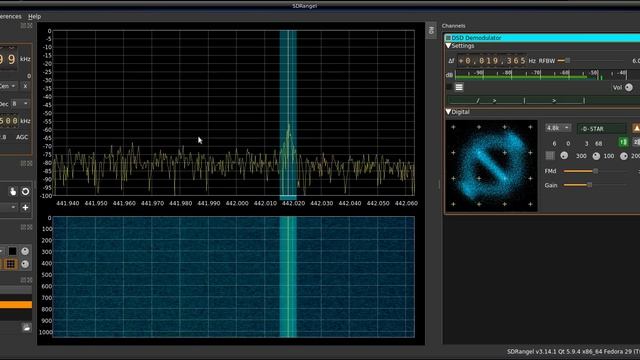Click the orange progress bar on the left
This screenshot has width=640, height=360.
[x=16, y=304]
